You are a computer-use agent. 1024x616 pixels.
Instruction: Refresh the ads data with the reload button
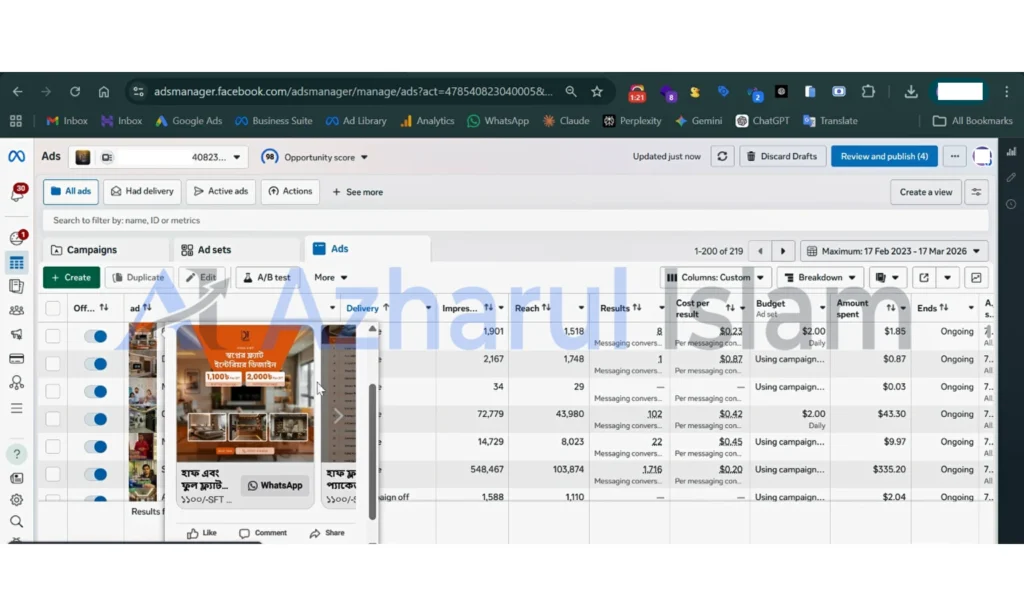pos(722,156)
